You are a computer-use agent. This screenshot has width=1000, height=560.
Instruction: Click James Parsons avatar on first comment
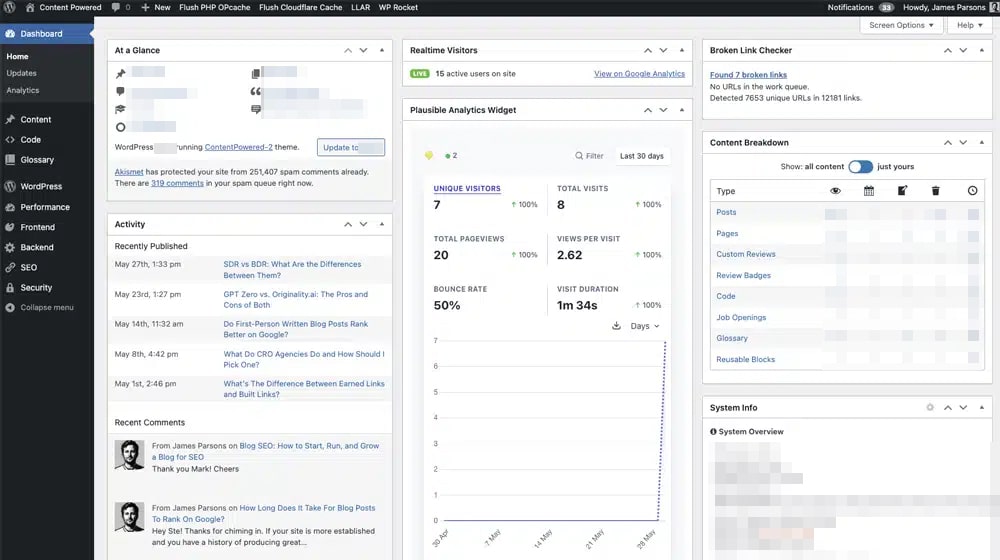click(129, 455)
